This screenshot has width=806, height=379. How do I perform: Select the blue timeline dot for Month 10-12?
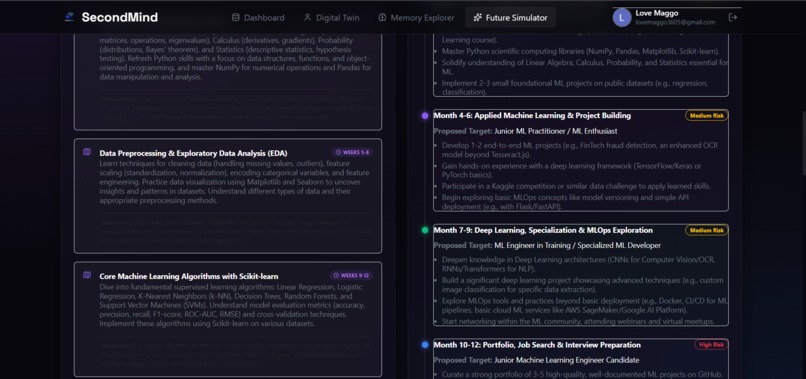click(x=425, y=345)
